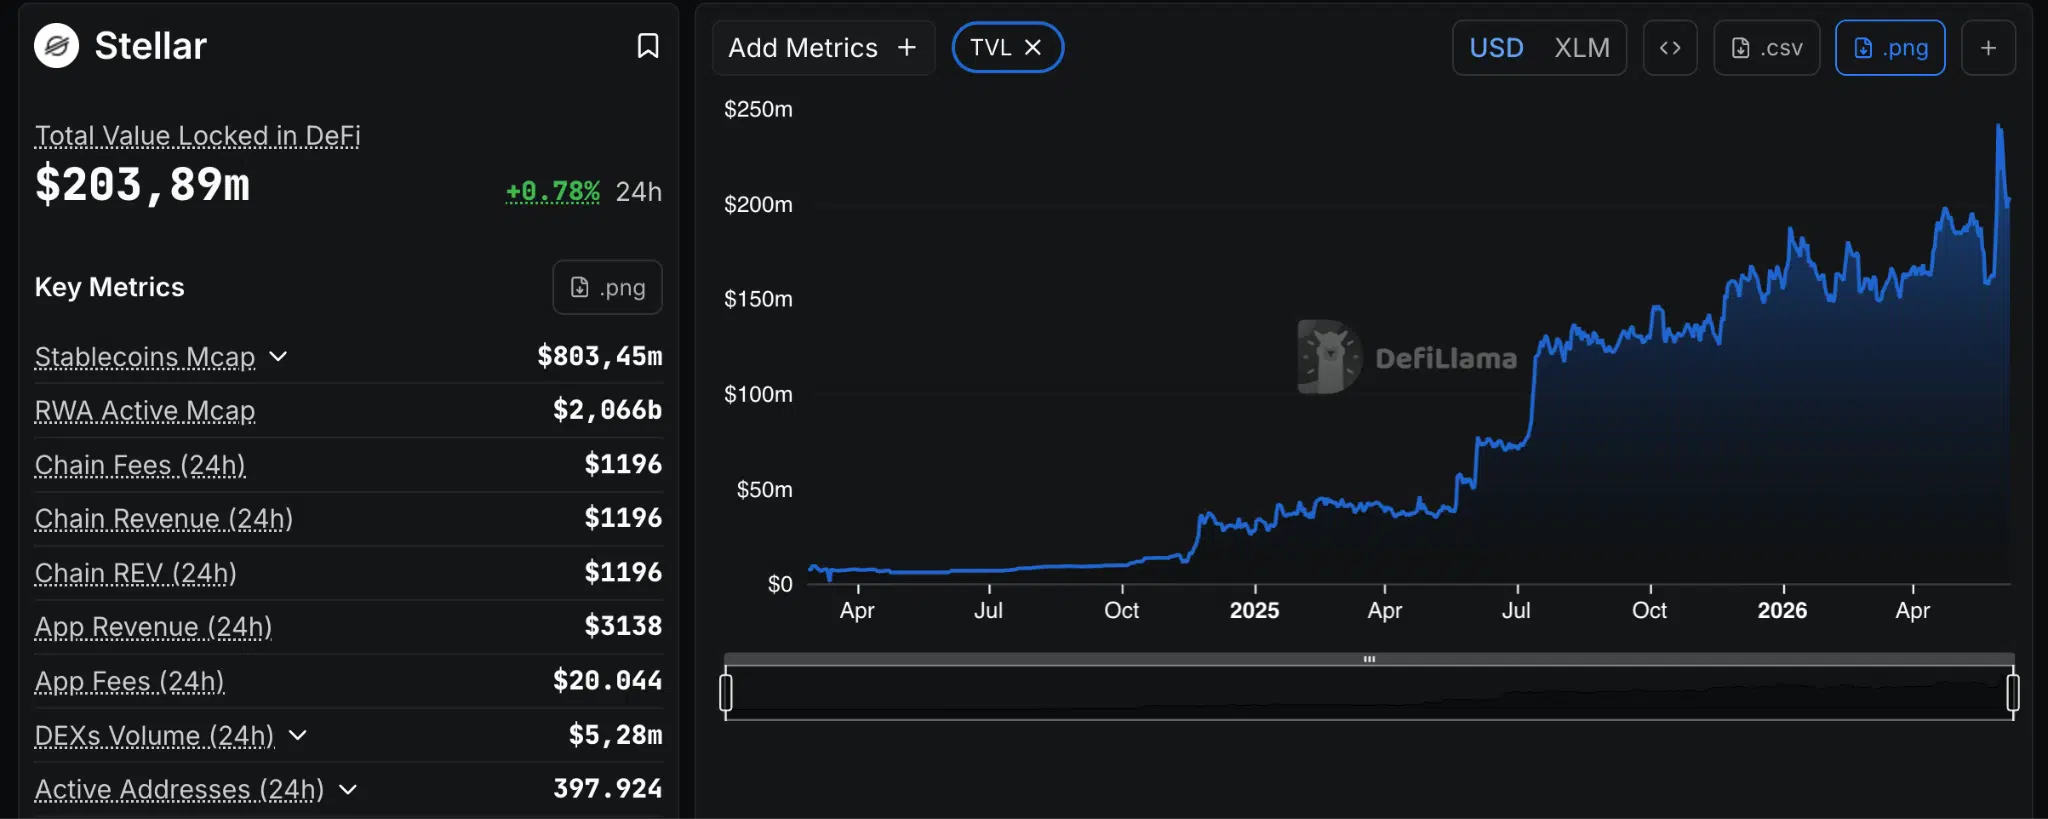This screenshot has width=2048, height=819.
Task: Click the $3138 App Revenue value
Action: pyautogui.click(x=624, y=626)
